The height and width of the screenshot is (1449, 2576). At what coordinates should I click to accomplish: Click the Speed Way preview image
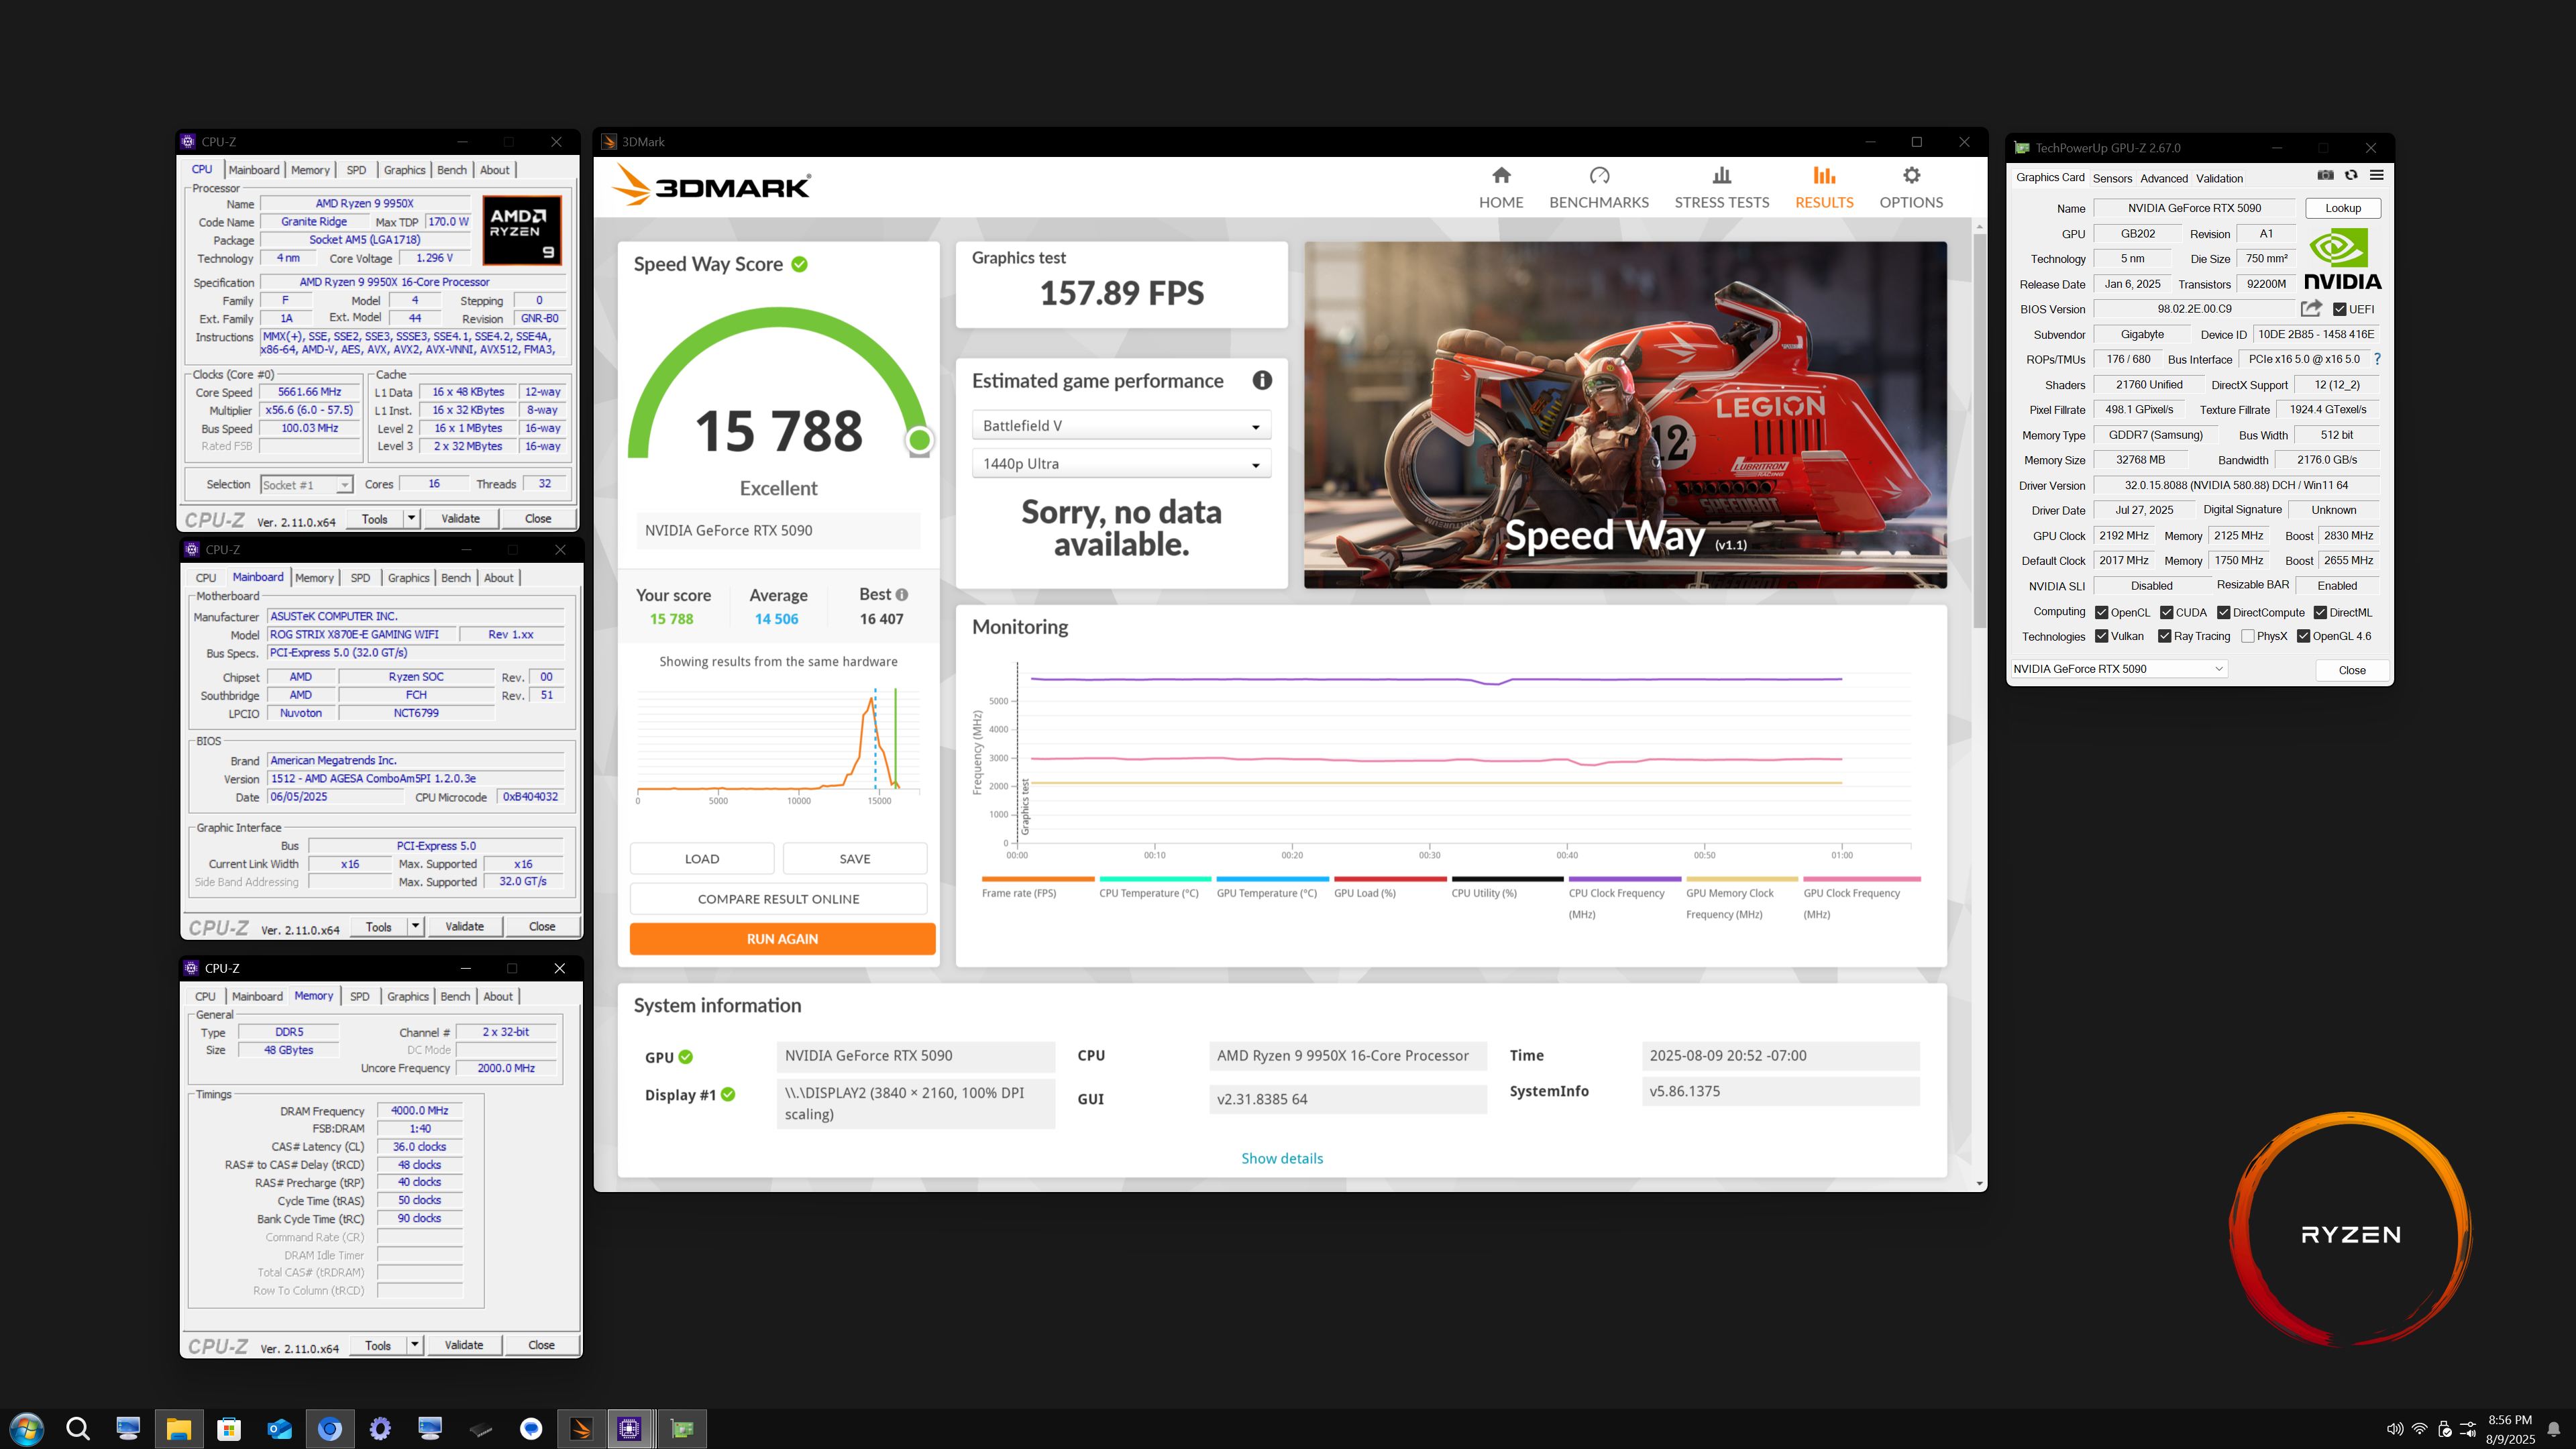1625,415
